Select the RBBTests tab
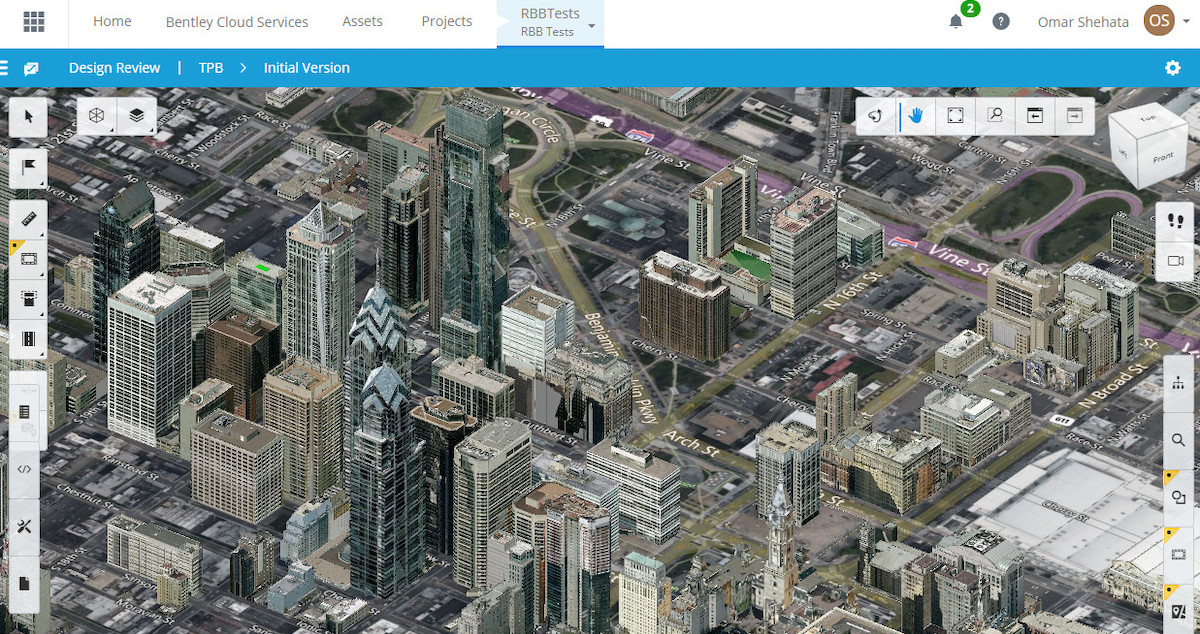The height and width of the screenshot is (634, 1200). point(548,23)
